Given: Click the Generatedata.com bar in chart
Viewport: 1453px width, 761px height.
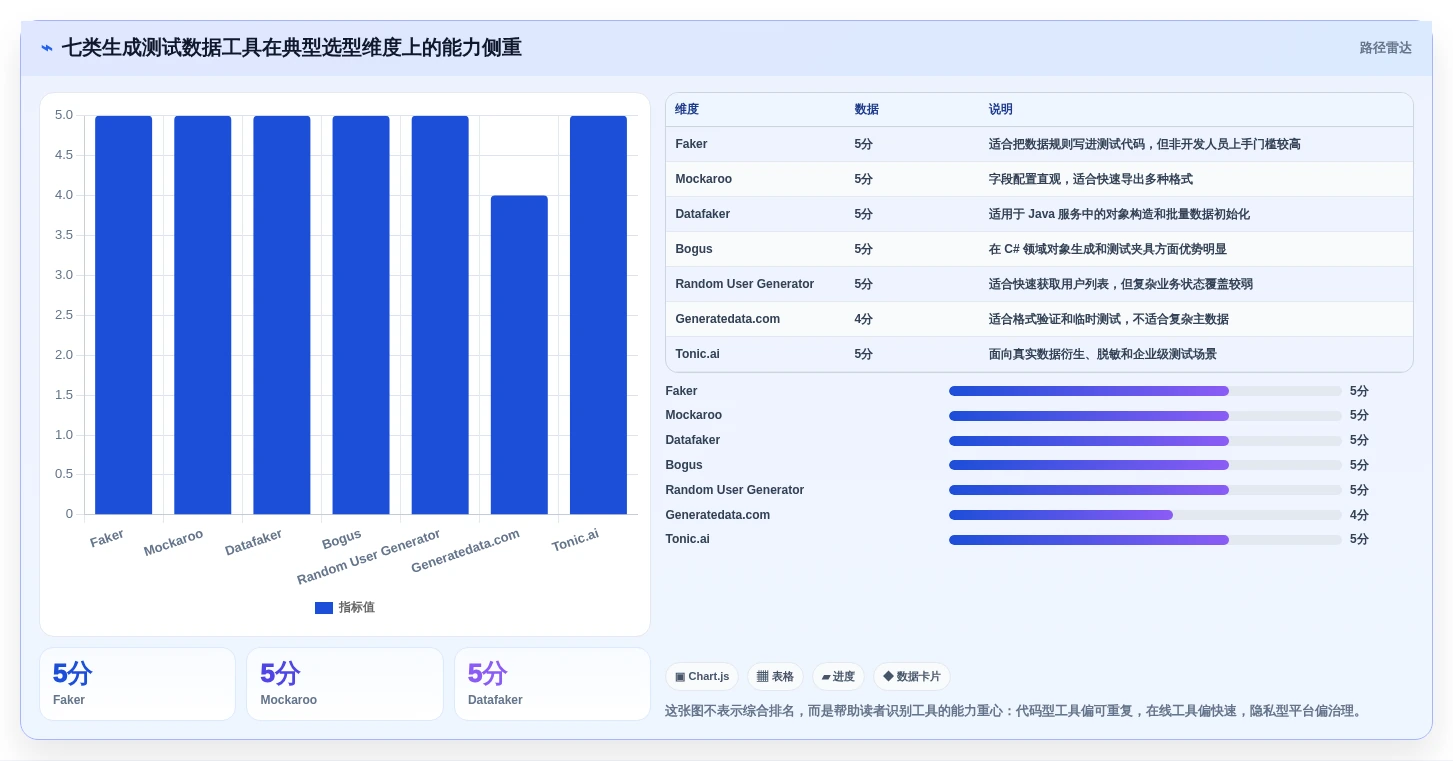Looking at the screenshot, I should pos(519,355).
